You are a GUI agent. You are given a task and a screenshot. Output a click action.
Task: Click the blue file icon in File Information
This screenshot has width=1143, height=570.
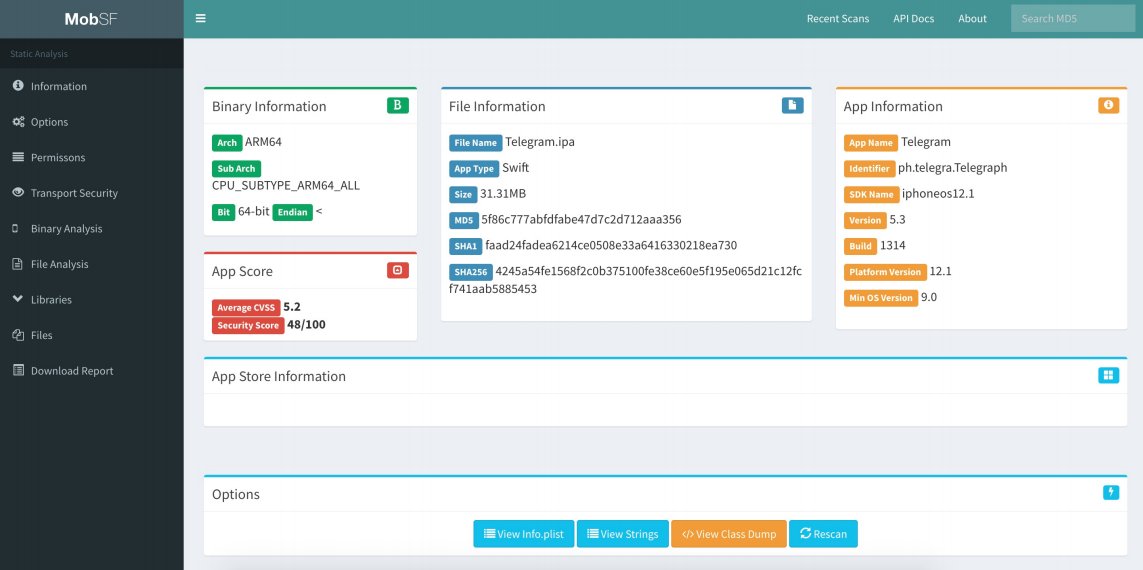click(x=792, y=106)
